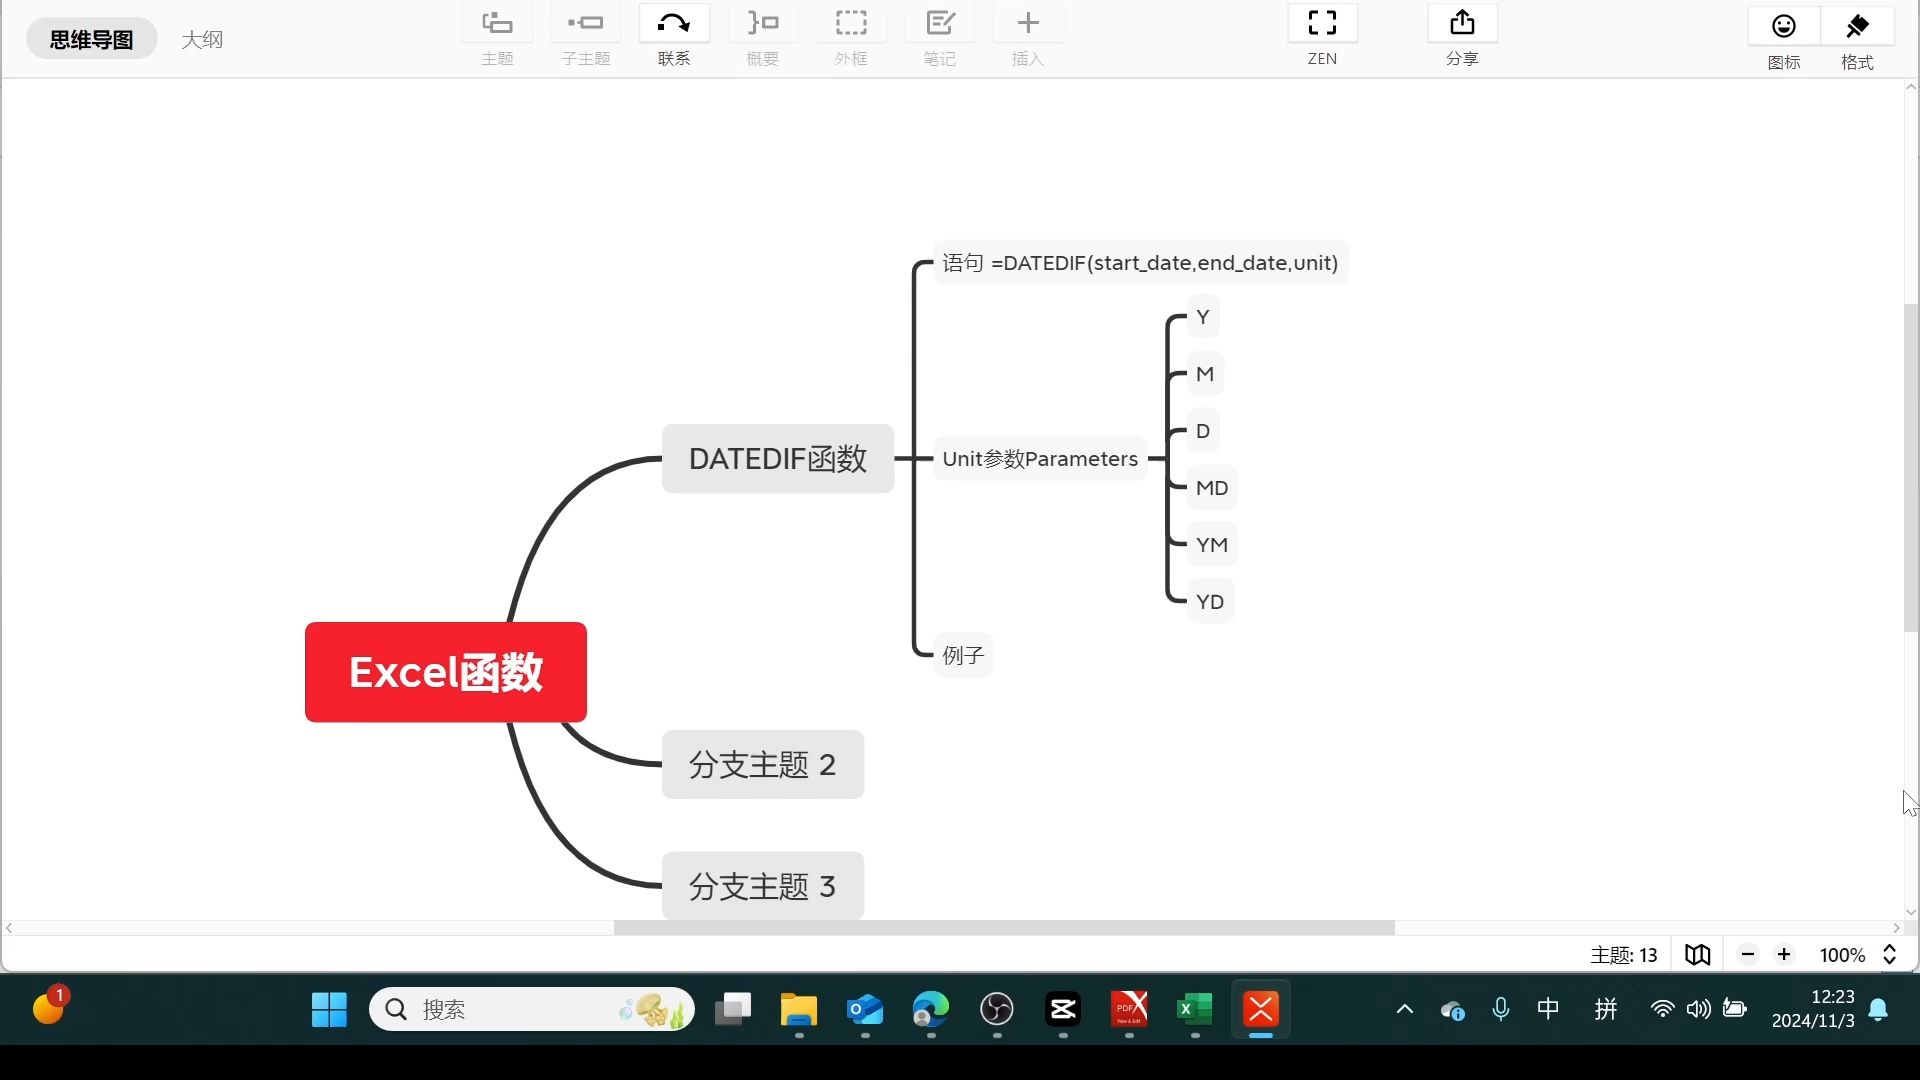Screen dimensions: 1920x1080
Task: Open the notification bell
Action: tap(1878, 1010)
